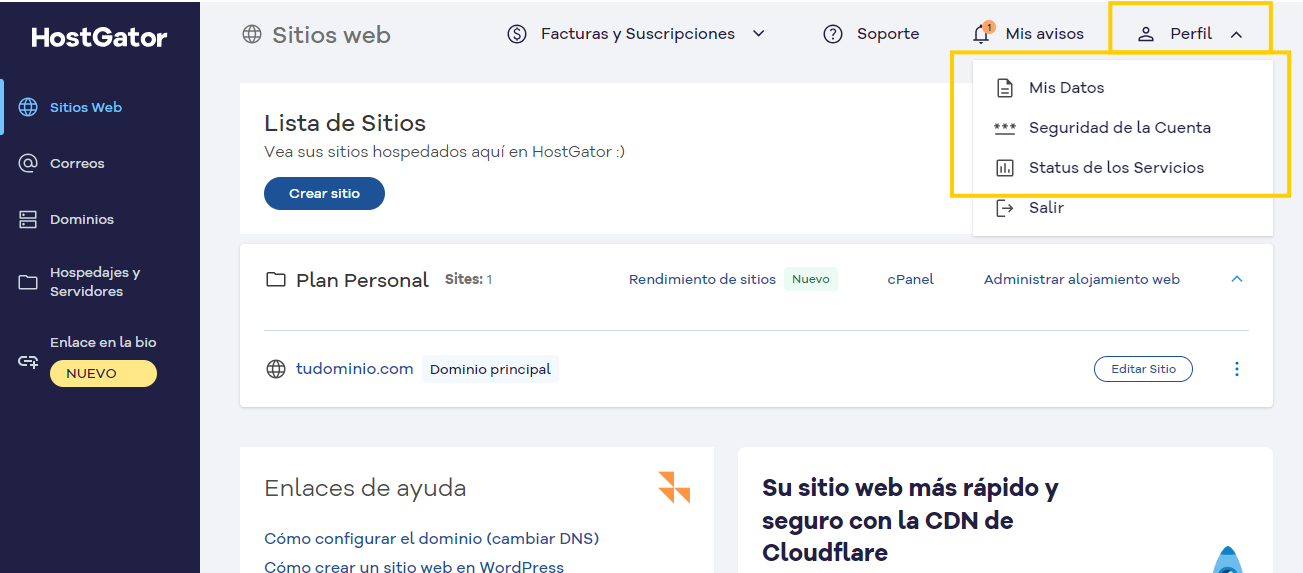The image size is (1303, 573).
Task: Open Mis avisos notifications
Action: pyautogui.click(x=1045, y=34)
